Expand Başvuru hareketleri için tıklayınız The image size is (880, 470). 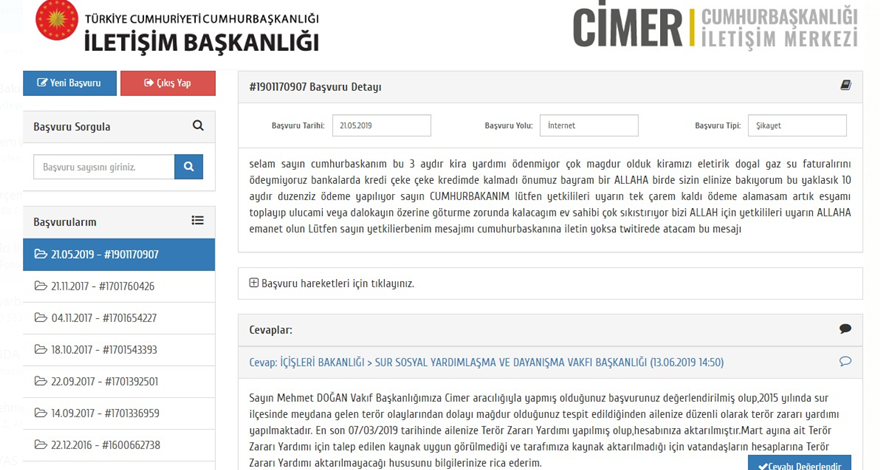point(332,284)
